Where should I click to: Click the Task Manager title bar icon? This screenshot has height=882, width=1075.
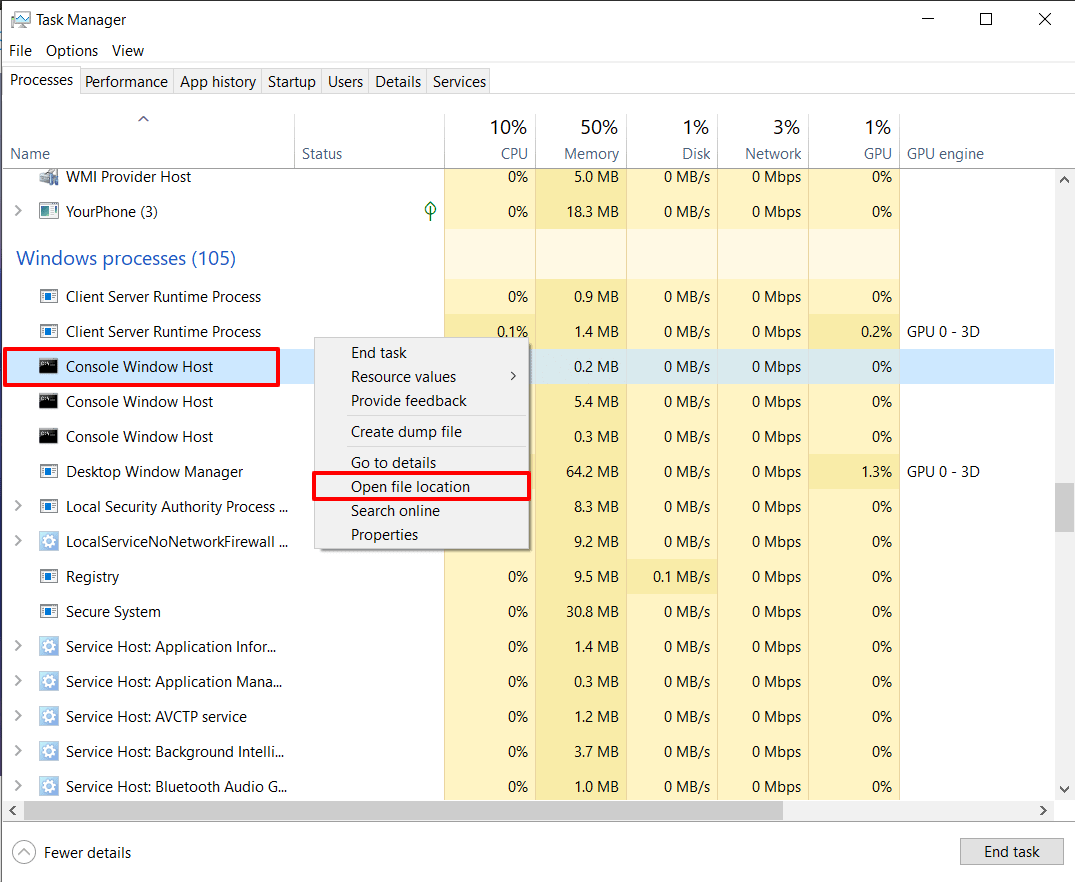pos(21,19)
